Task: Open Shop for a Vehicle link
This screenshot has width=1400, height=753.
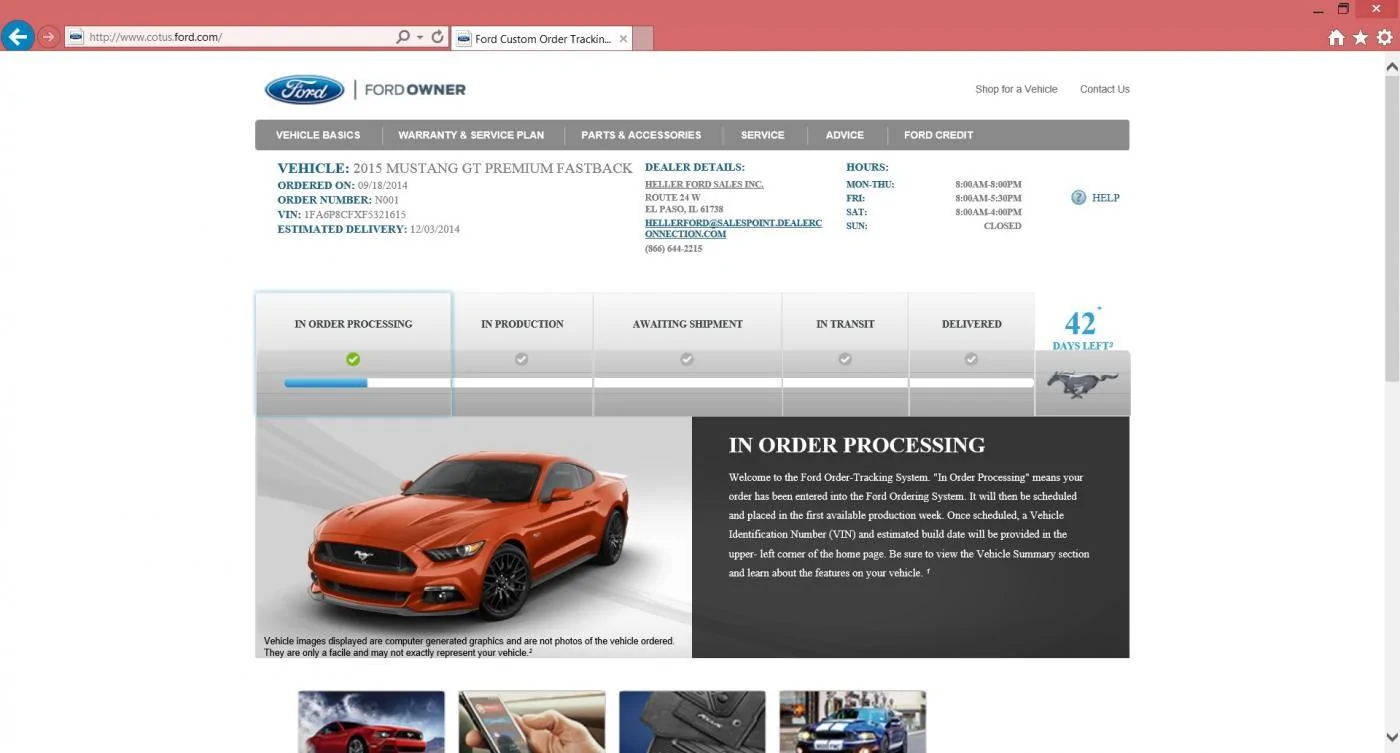Action: click(x=1016, y=89)
